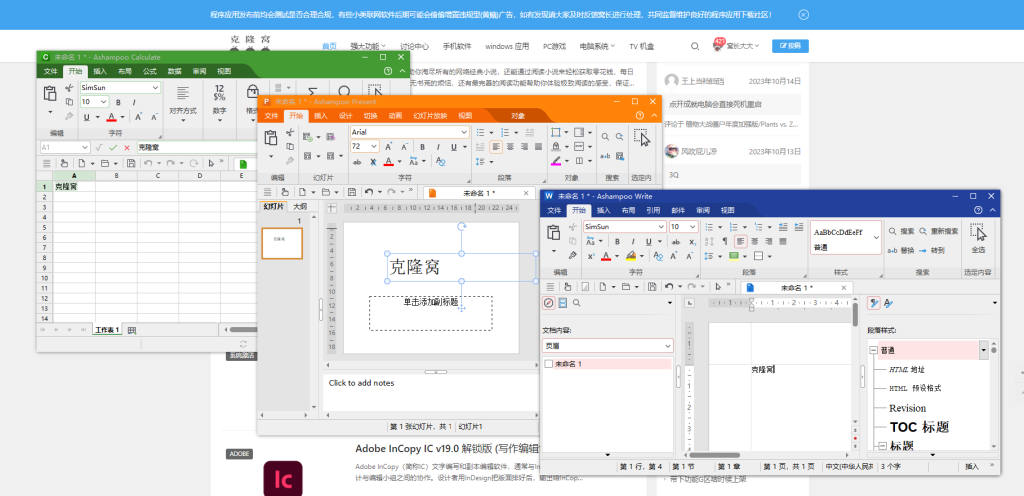1024x496 pixels.
Task: Open the Arial font dropdown in Present
Action: pos(464,132)
